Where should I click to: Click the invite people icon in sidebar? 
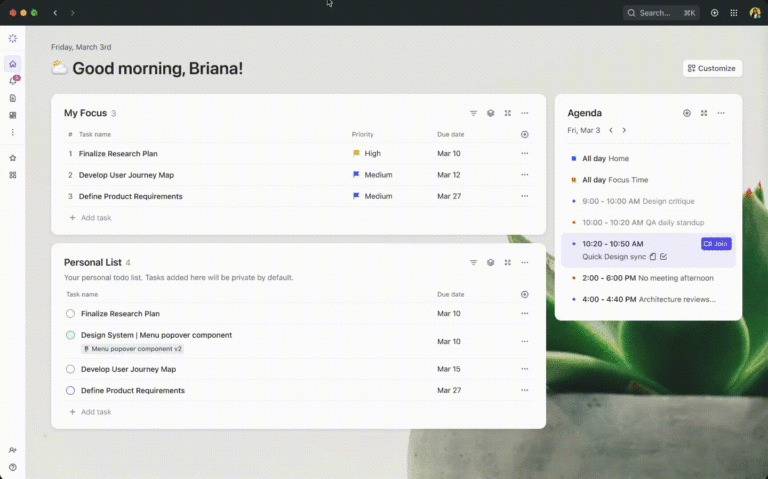click(13, 450)
